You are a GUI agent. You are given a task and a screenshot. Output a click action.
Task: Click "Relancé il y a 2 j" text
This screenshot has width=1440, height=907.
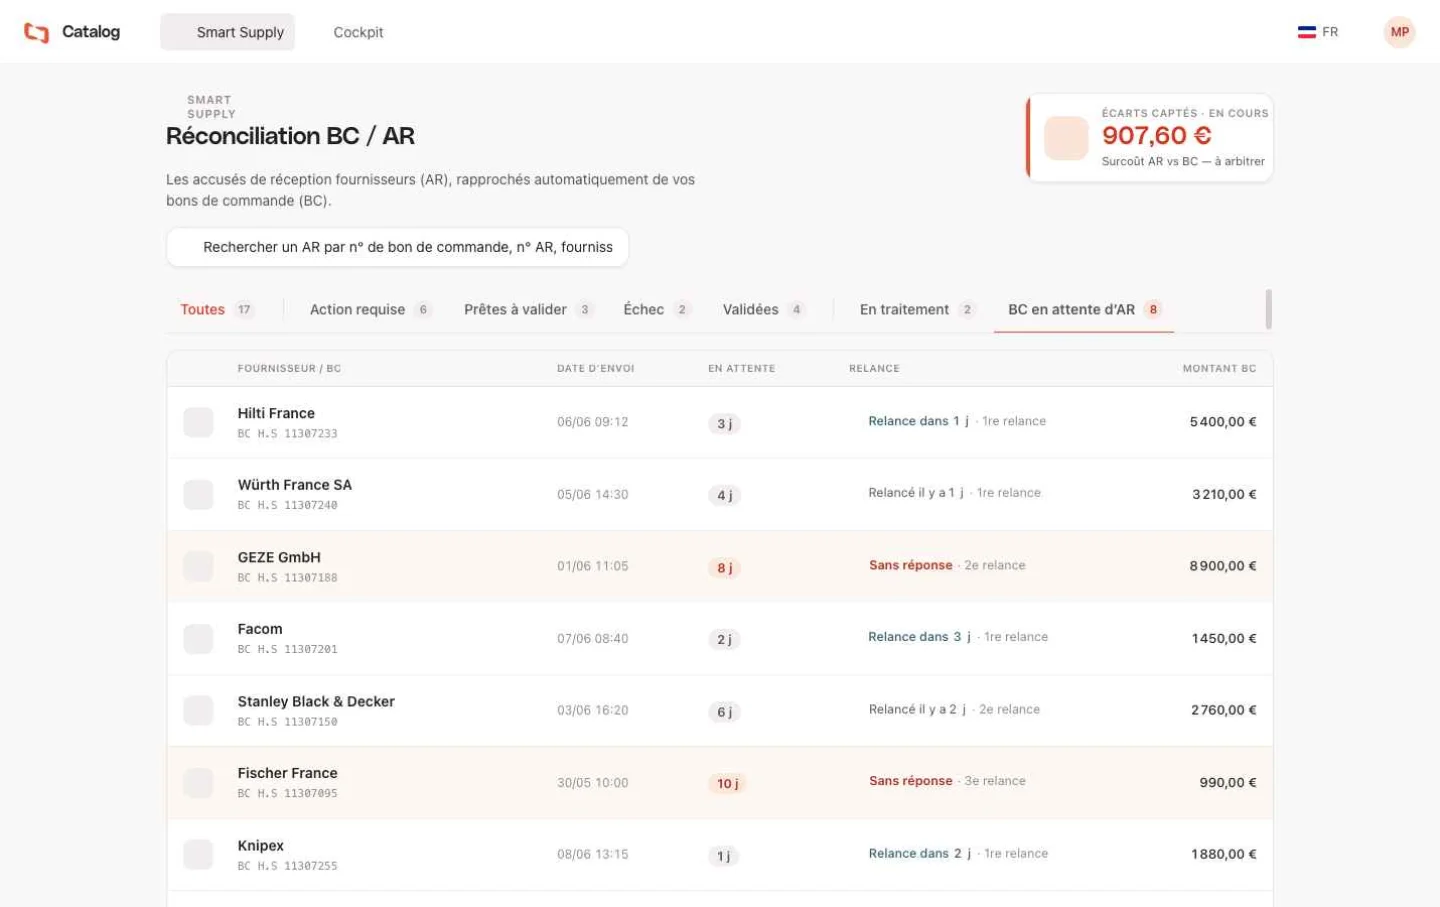point(917,709)
